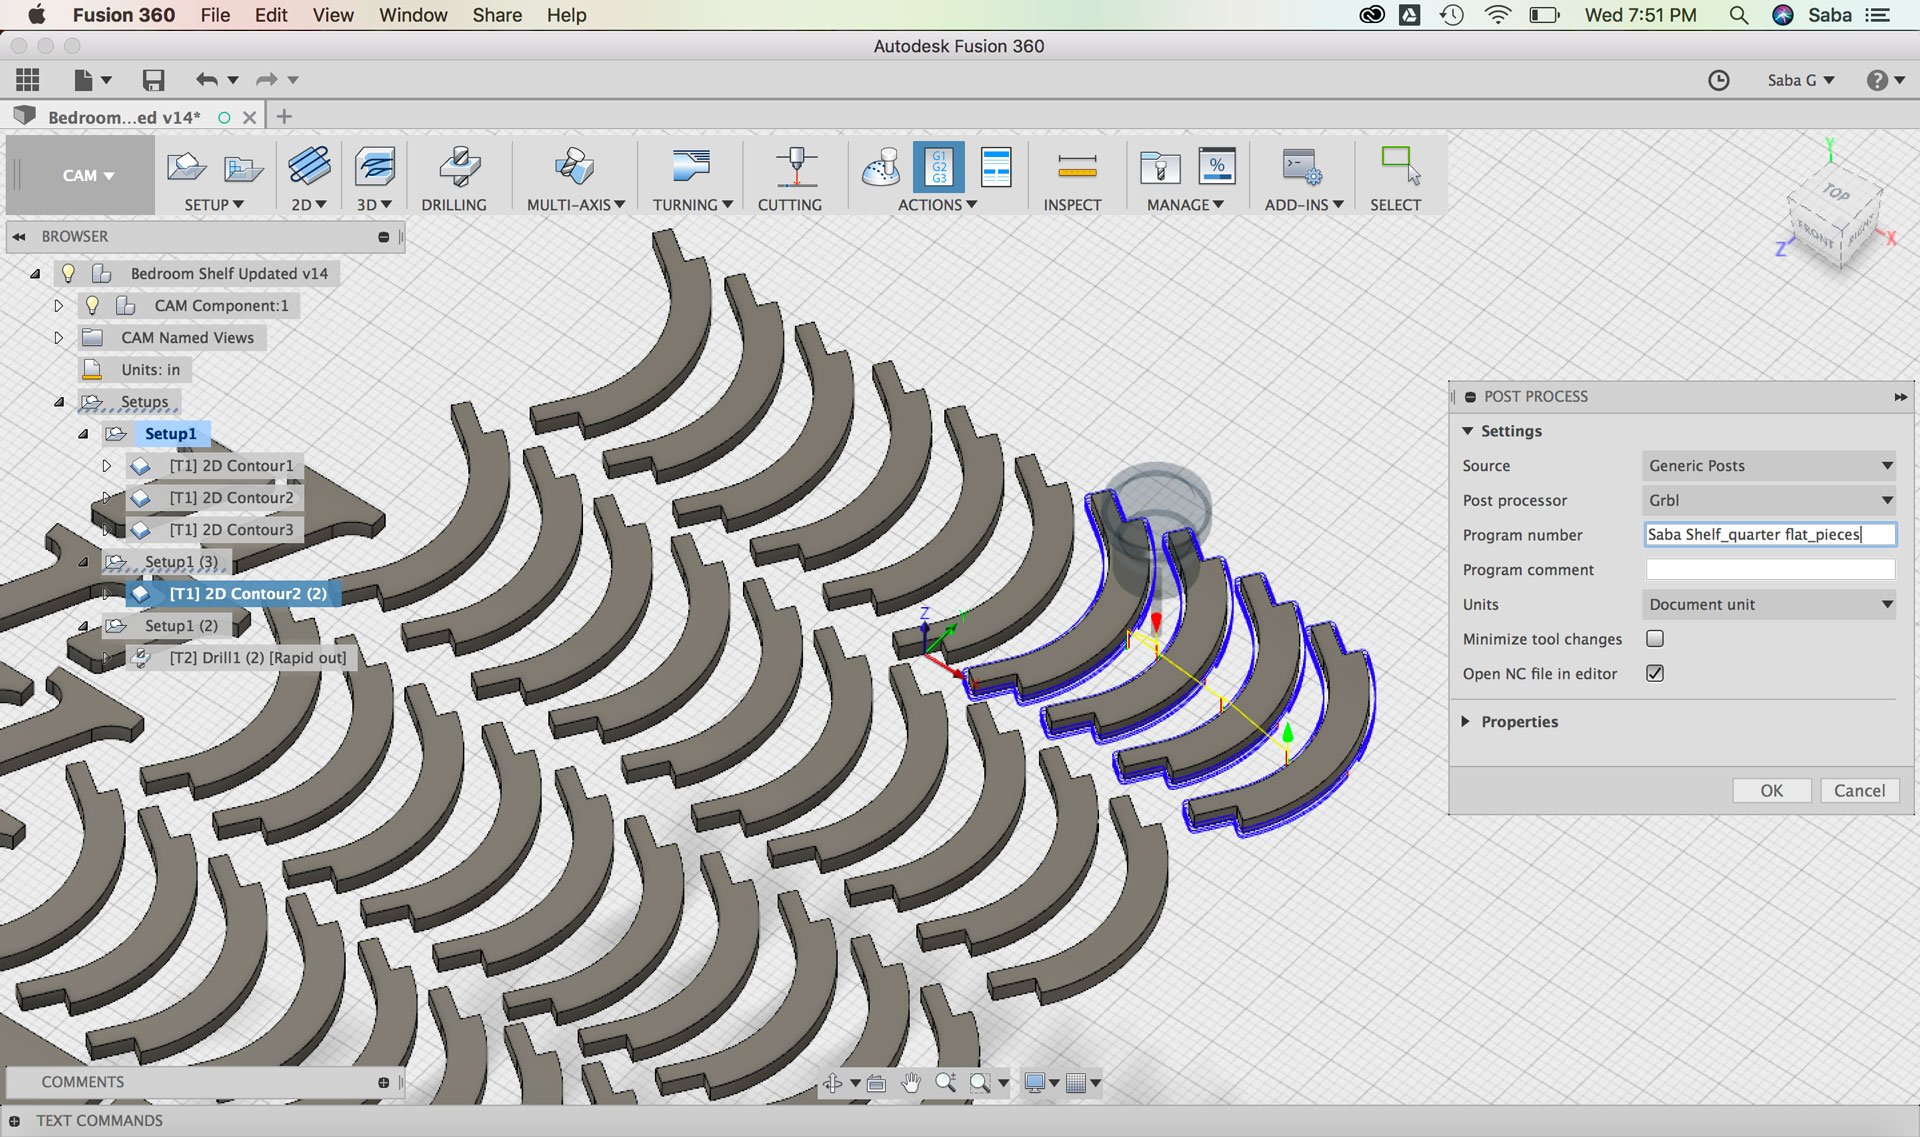
Task: Open the Window menu
Action: 412,15
